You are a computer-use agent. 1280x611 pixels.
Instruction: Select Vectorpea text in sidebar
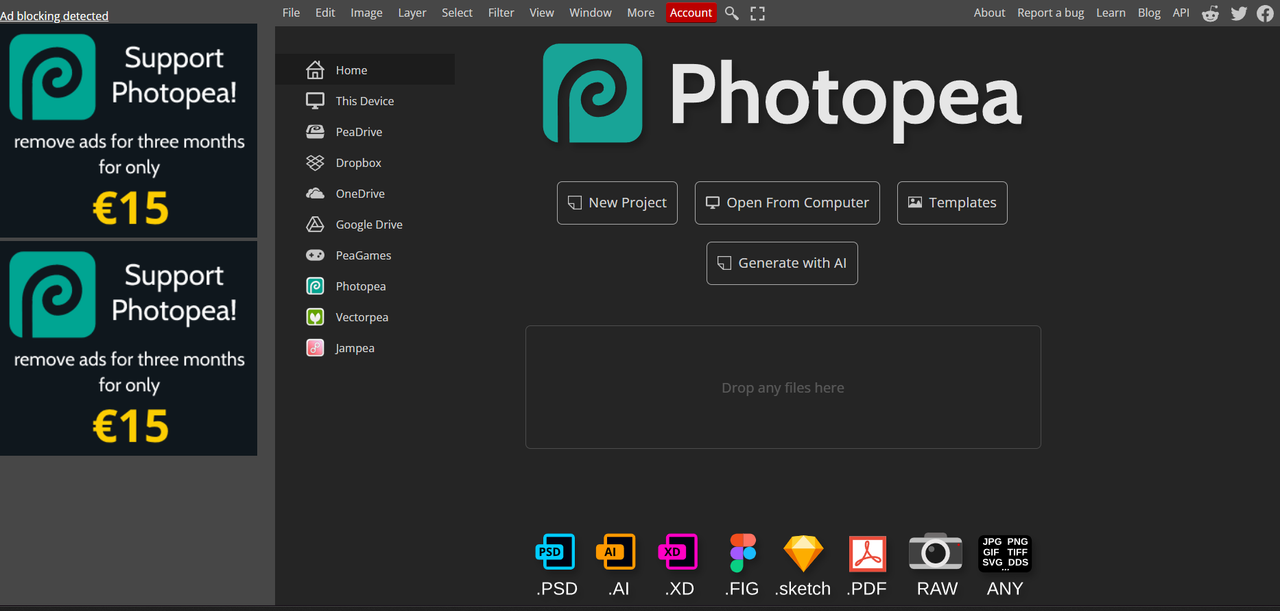(362, 318)
